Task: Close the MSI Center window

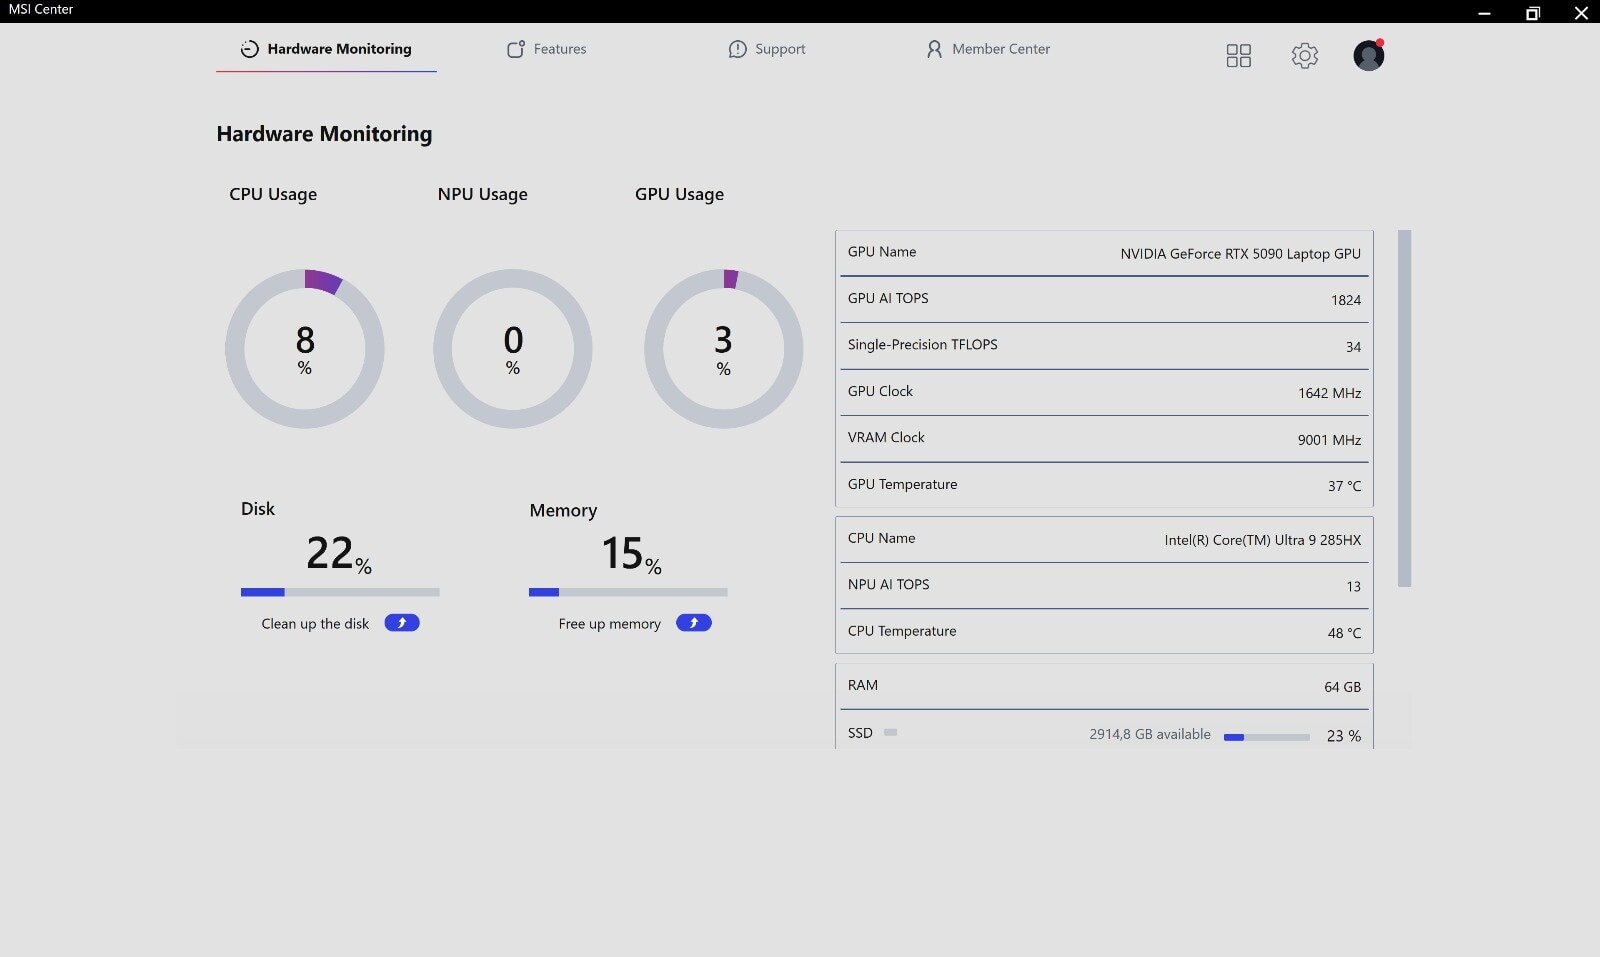Action: click(1581, 13)
